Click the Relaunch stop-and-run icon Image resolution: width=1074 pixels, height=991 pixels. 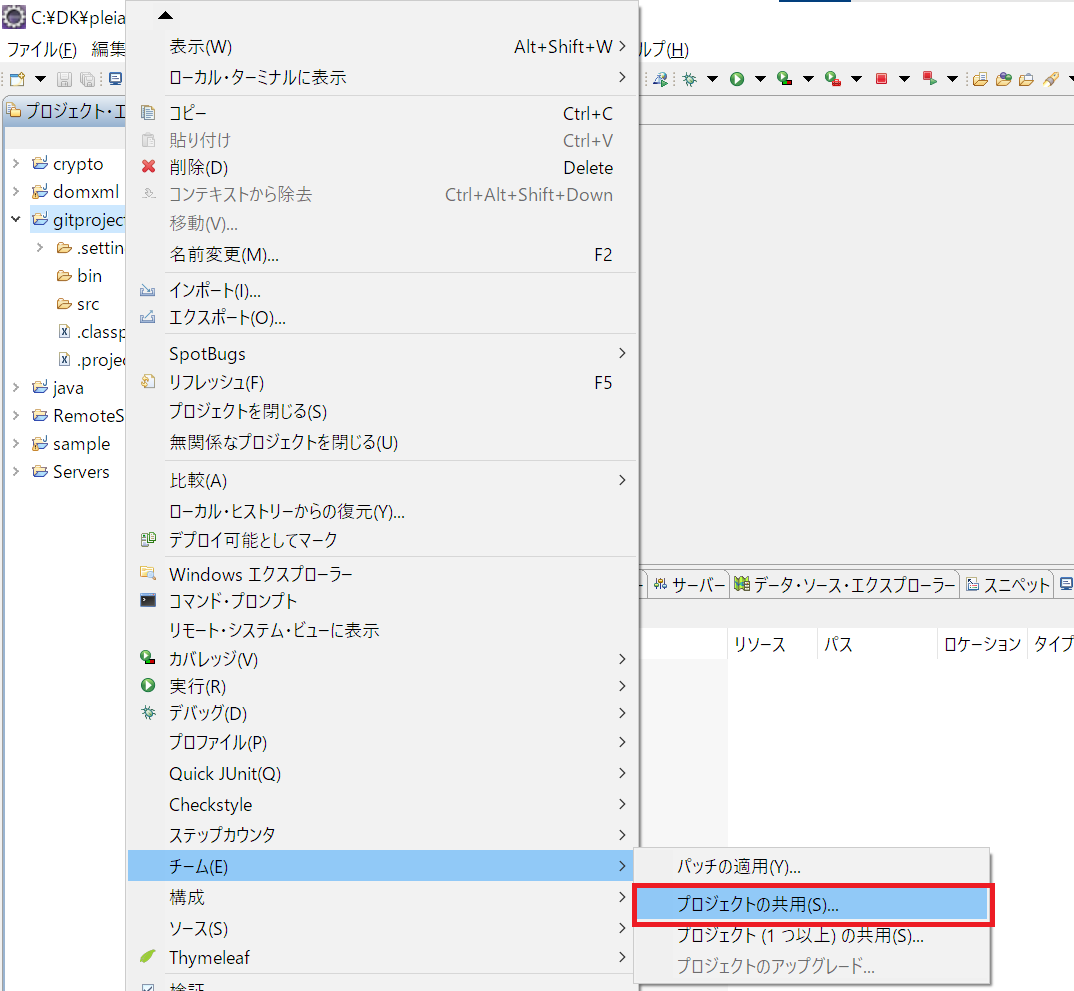click(x=929, y=79)
